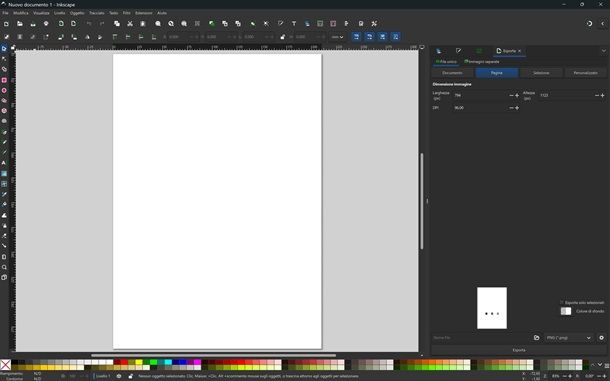610x381 pixels.
Task: Open the Layers panel tab icon
Action: tap(439, 51)
